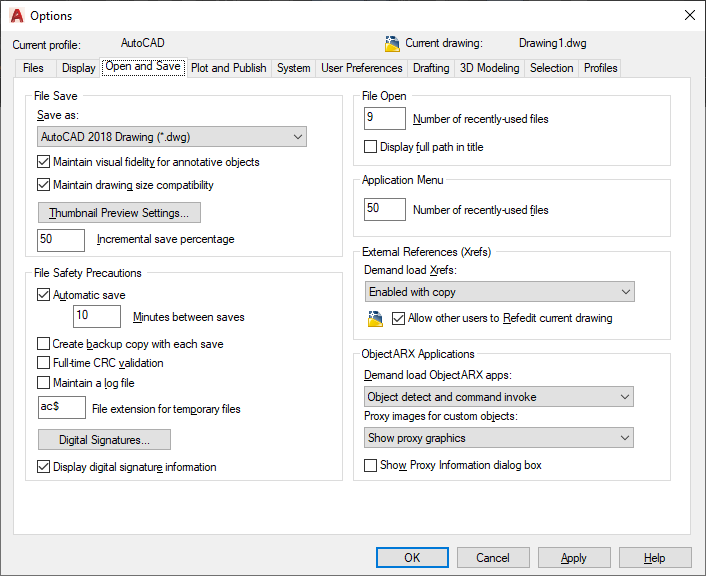Expand Demand load ObjectARX apps dropdown
Viewport: 706px width, 576px height.
498,397
